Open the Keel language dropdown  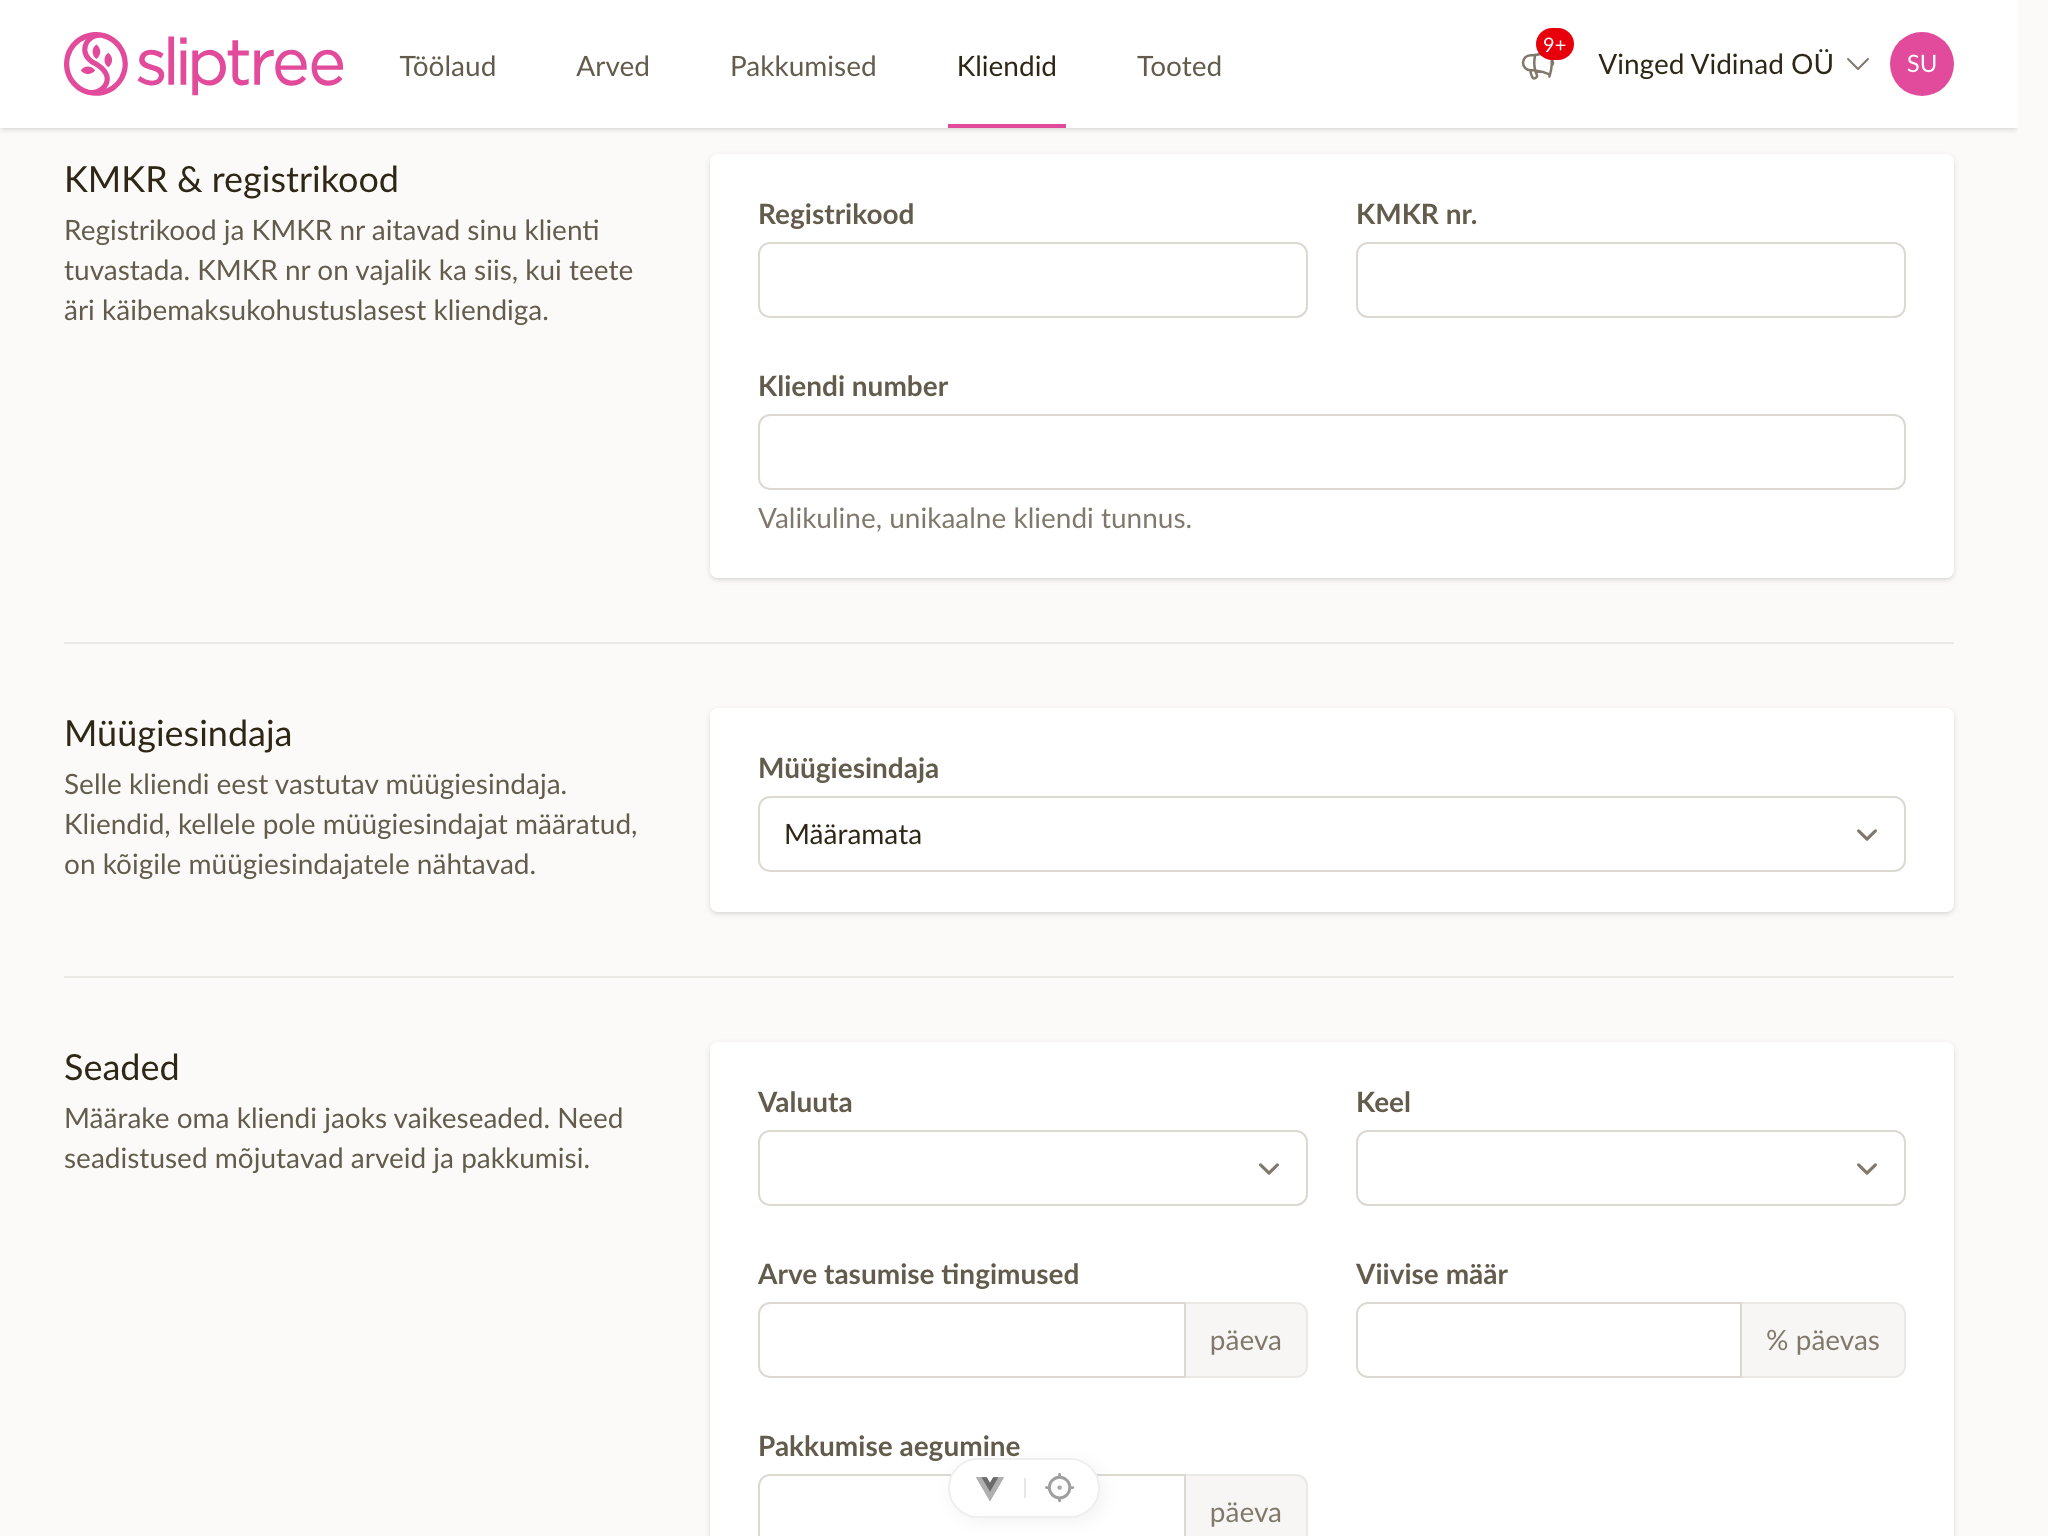click(1630, 1168)
